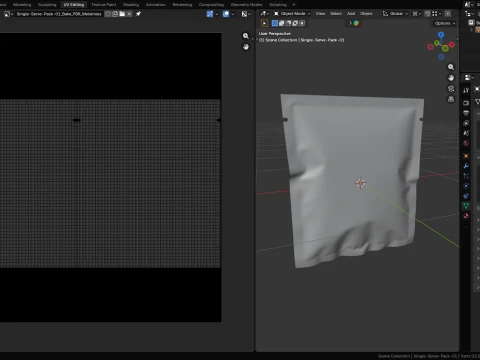
Task: Open UV editor gizmo options dropdown
Action: tap(217, 14)
